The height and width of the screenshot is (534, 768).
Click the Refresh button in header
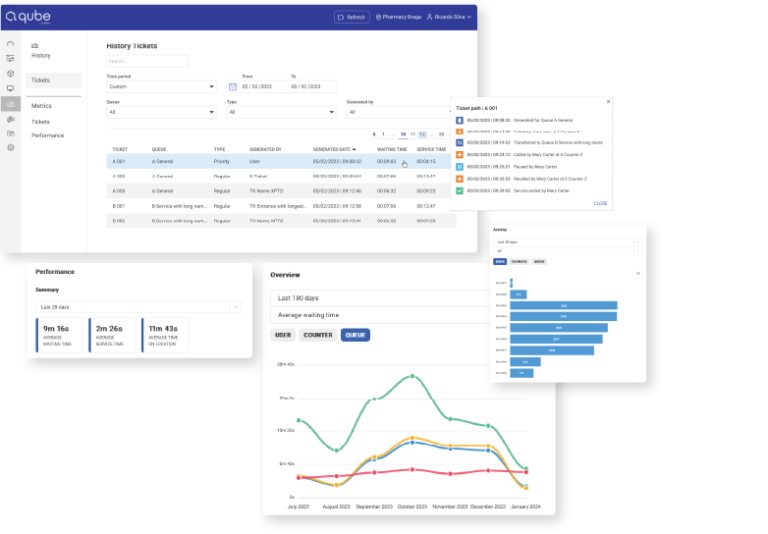(352, 17)
